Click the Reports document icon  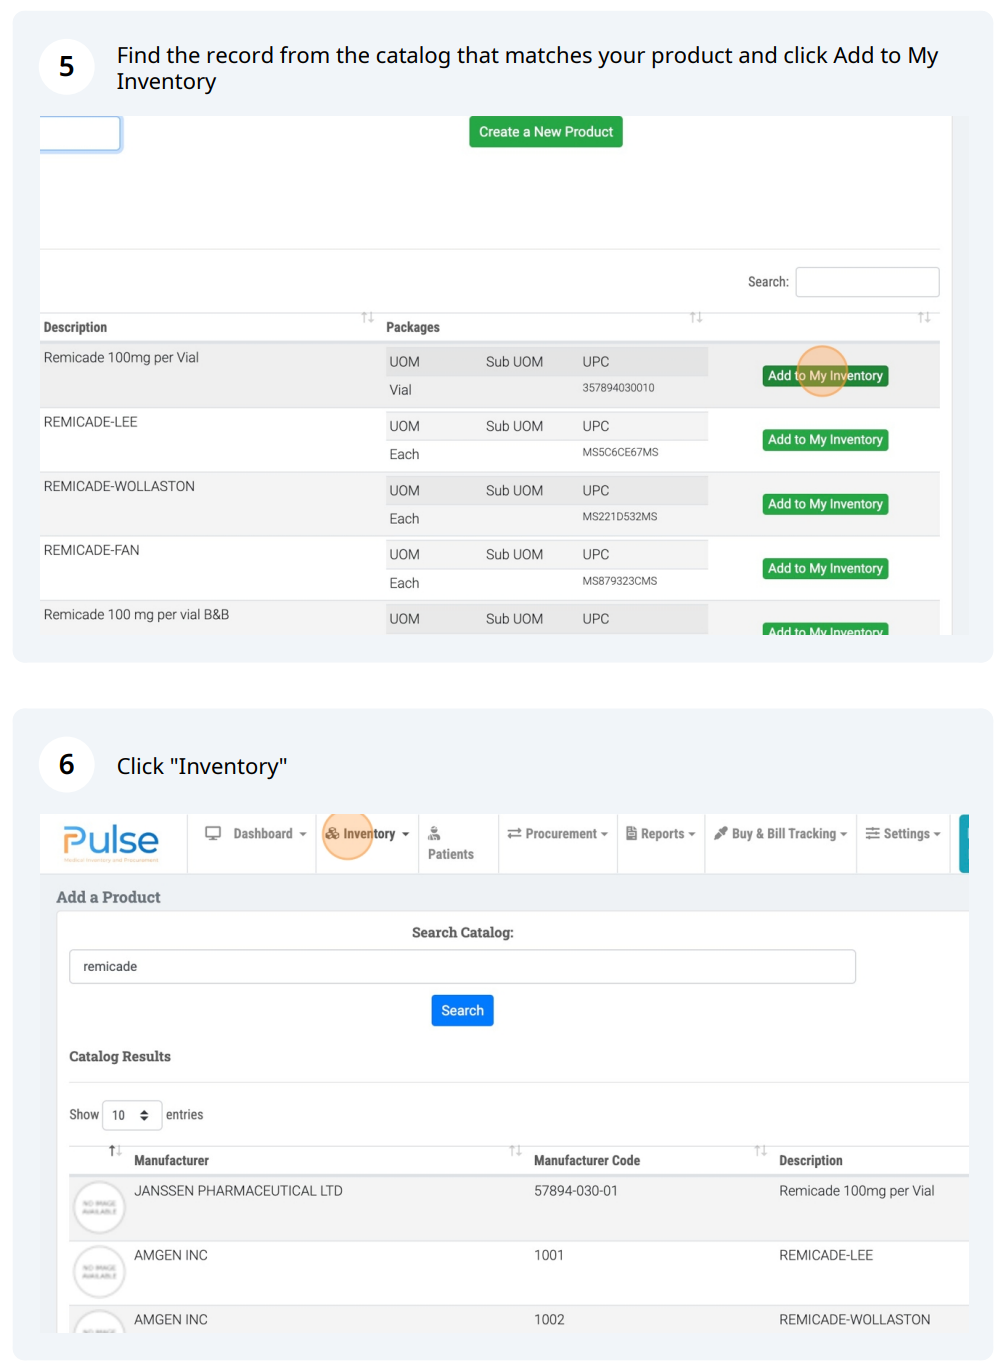click(632, 833)
